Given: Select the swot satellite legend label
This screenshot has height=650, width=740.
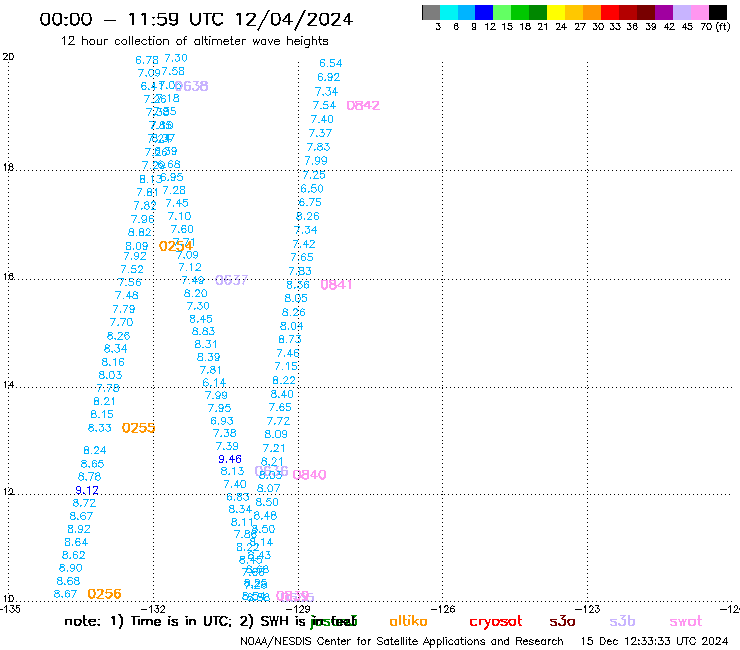Looking at the screenshot, I should [x=686, y=622].
